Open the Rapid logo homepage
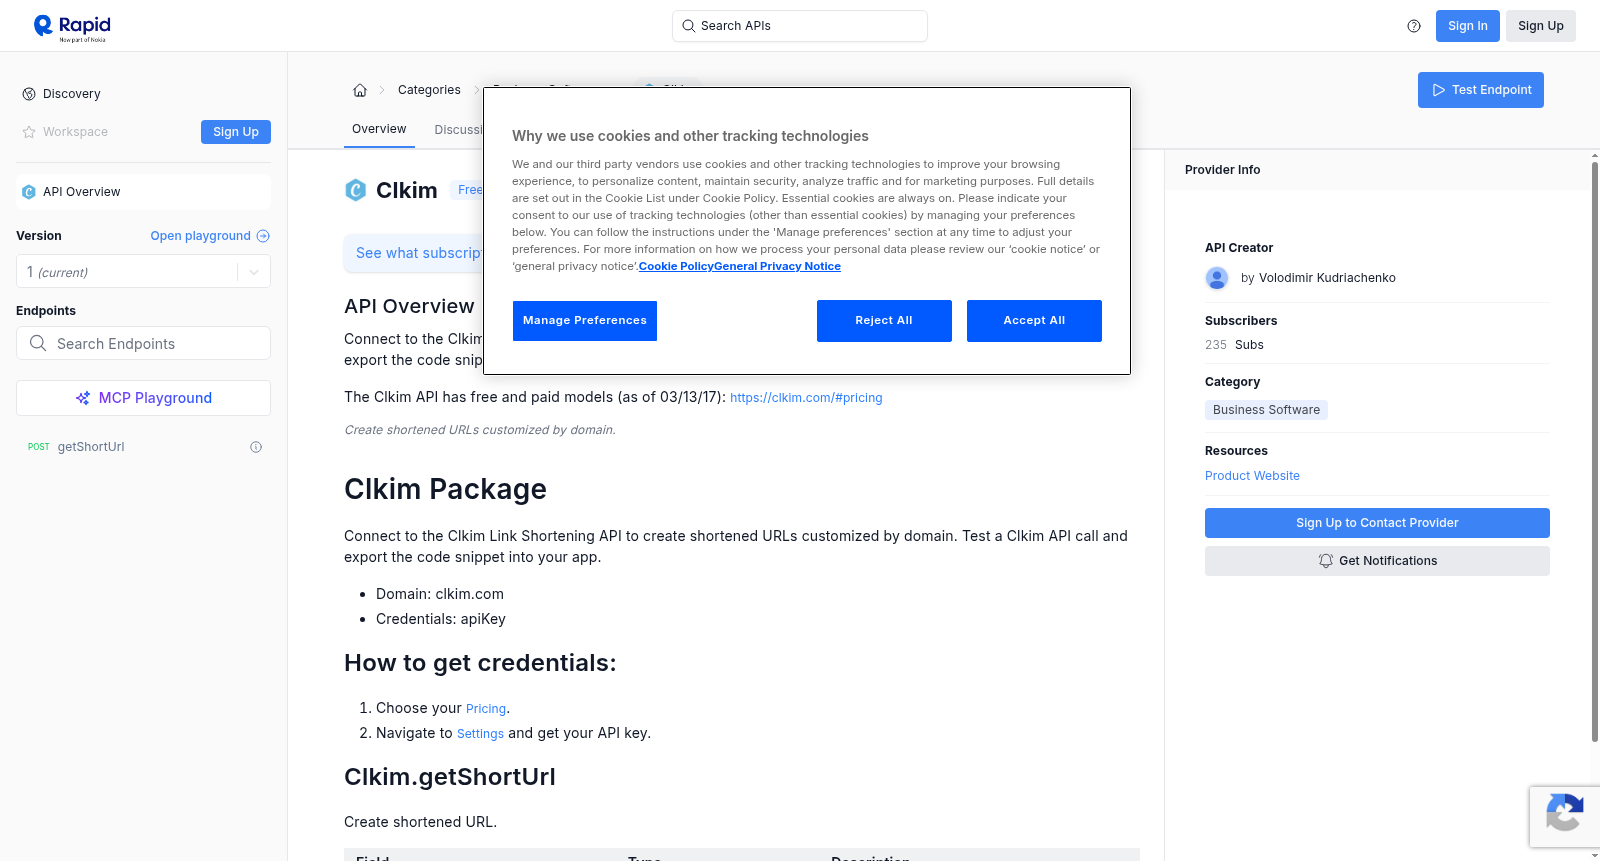The width and height of the screenshot is (1600, 861). coord(72,27)
